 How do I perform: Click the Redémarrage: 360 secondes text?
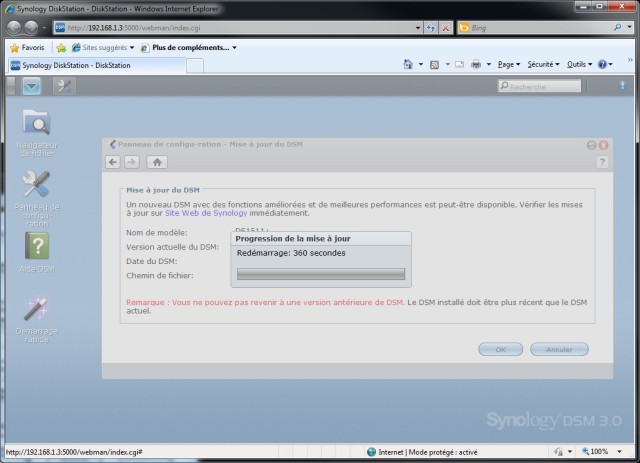pyautogui.click(x=291, y=253)
